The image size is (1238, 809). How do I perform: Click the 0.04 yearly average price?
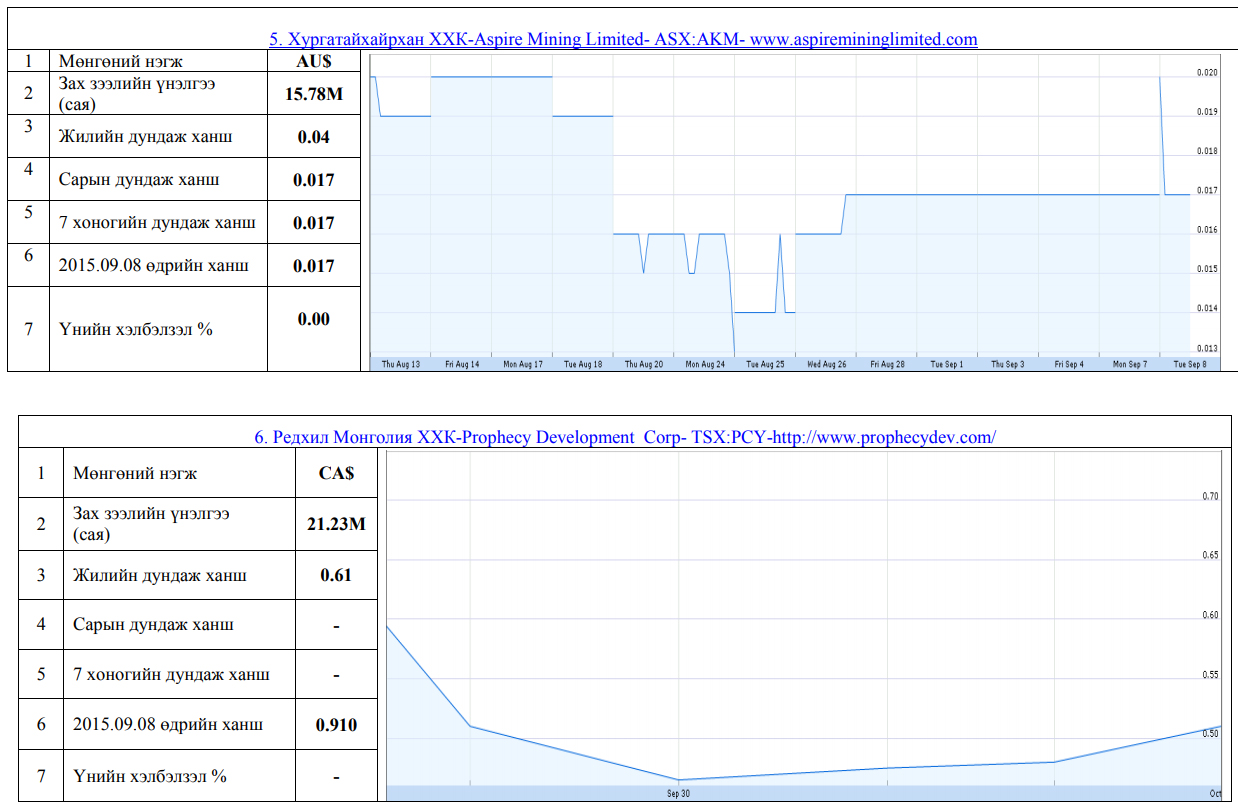point(313,137)
